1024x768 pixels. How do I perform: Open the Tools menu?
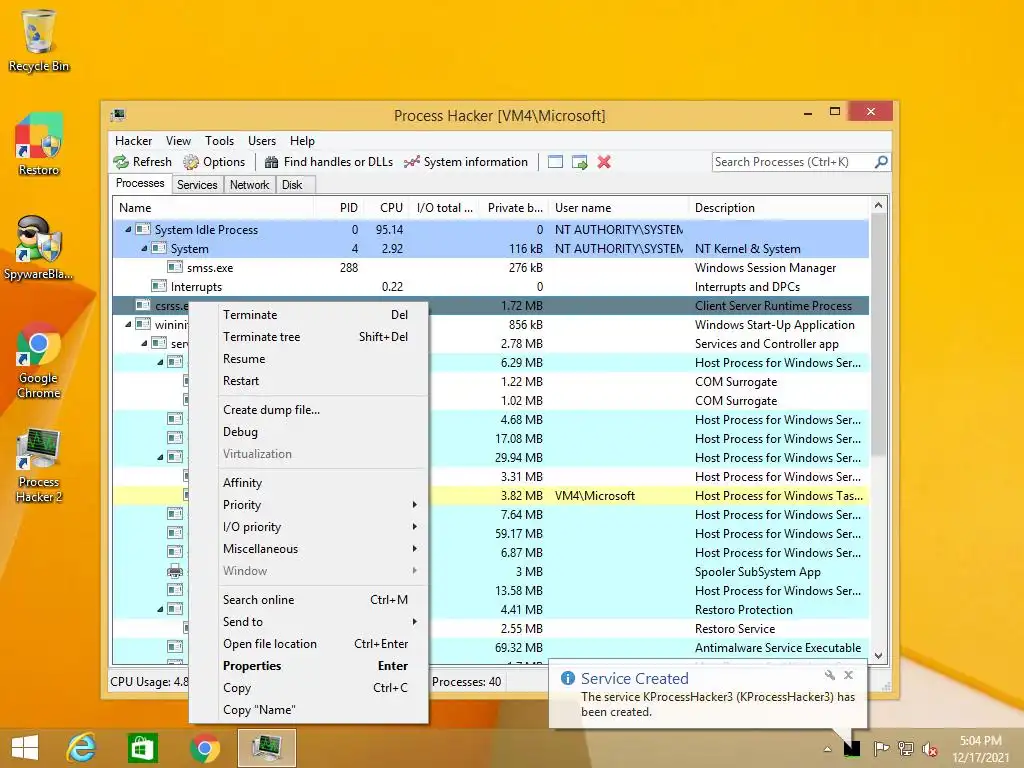[x=219, y=141]
